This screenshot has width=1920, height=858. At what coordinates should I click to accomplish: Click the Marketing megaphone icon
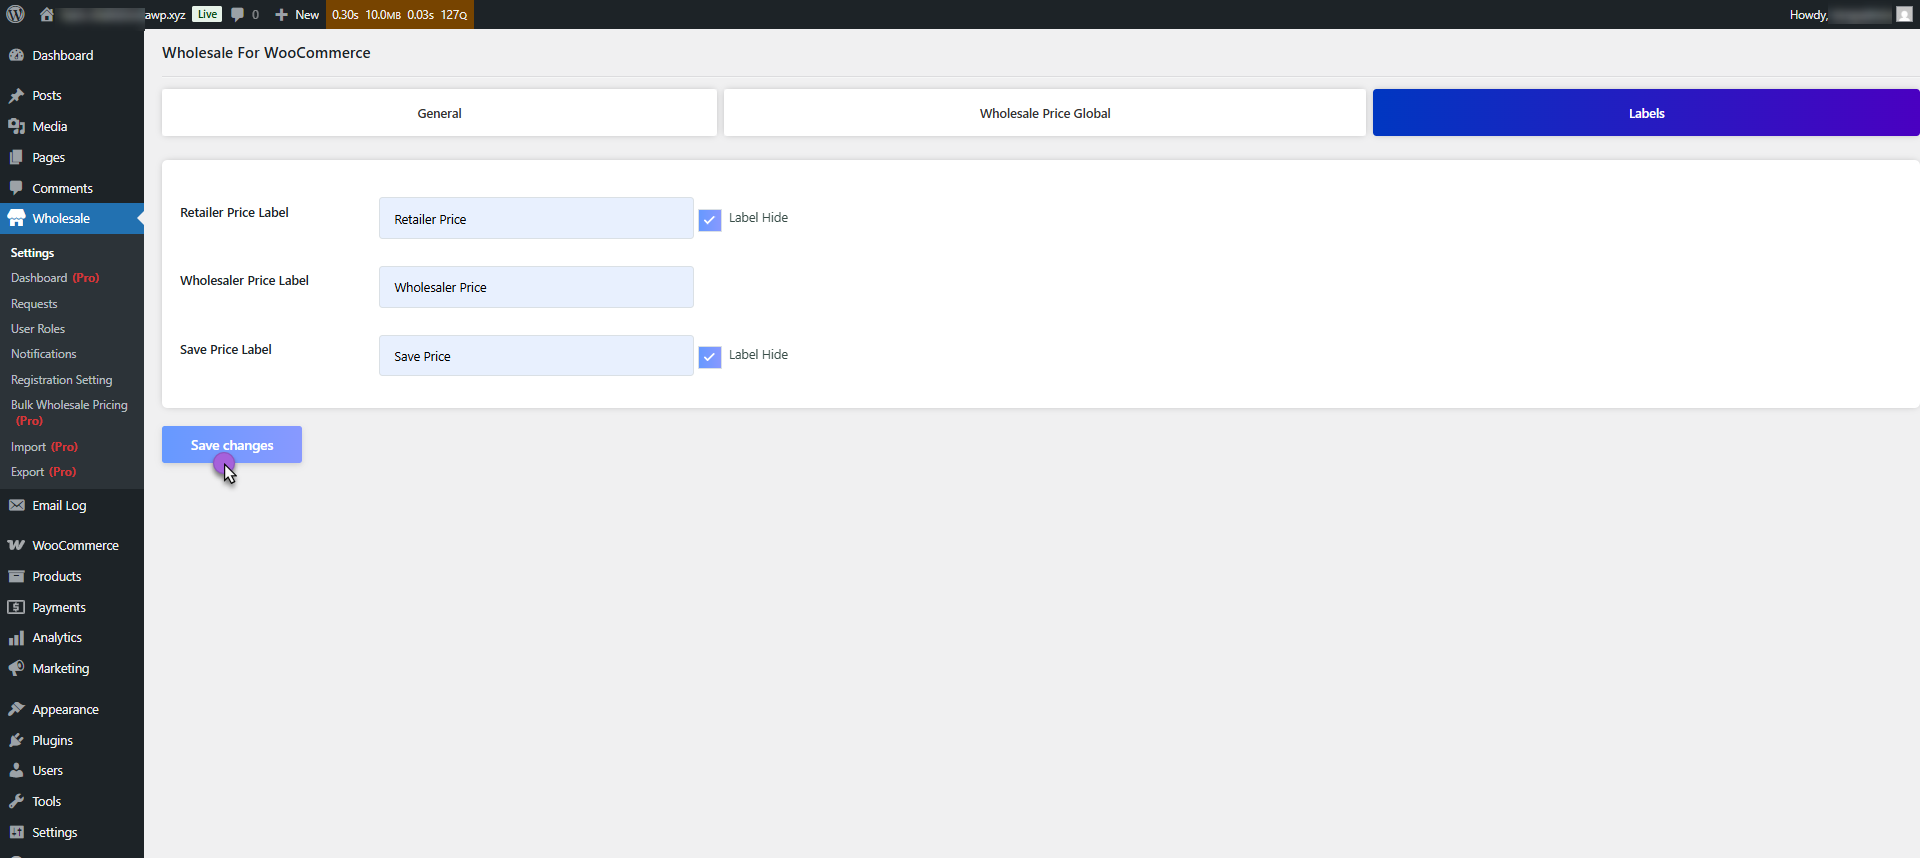(x=16, y=669)
